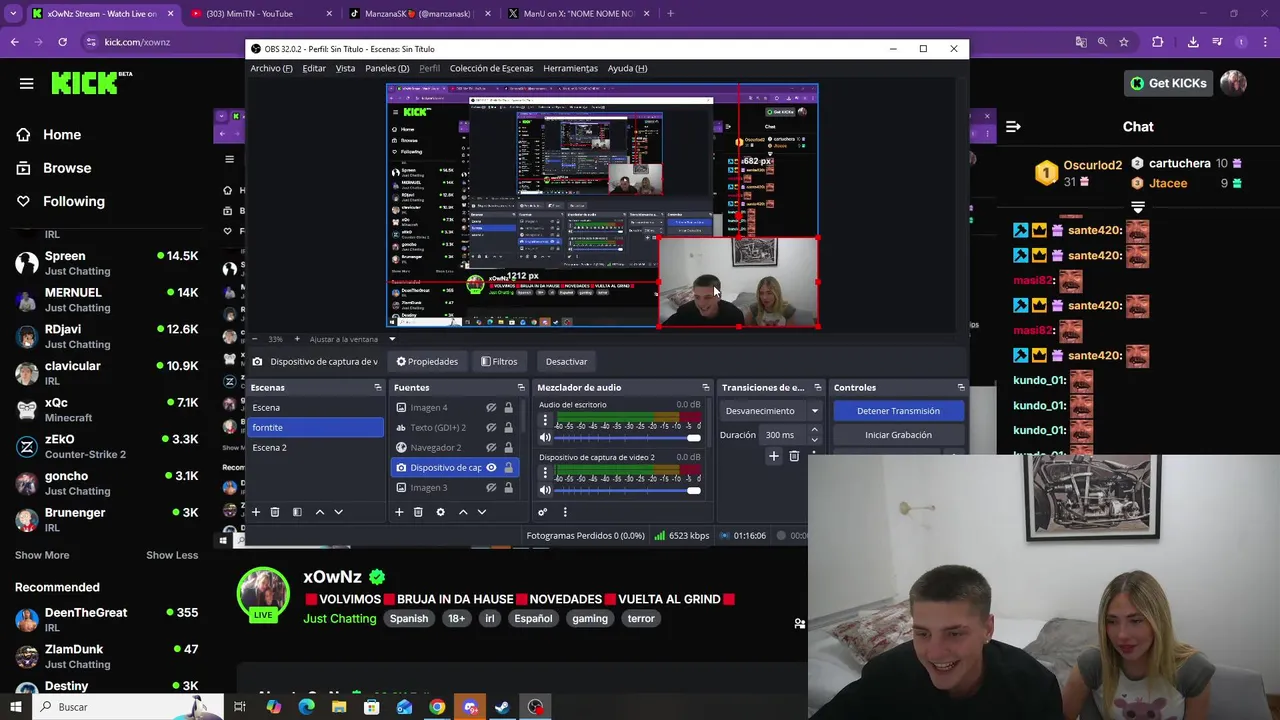This screenshot has width=1280, height=720.
Task: Add a new source in Fuentes panel
Action: point(399,512)
